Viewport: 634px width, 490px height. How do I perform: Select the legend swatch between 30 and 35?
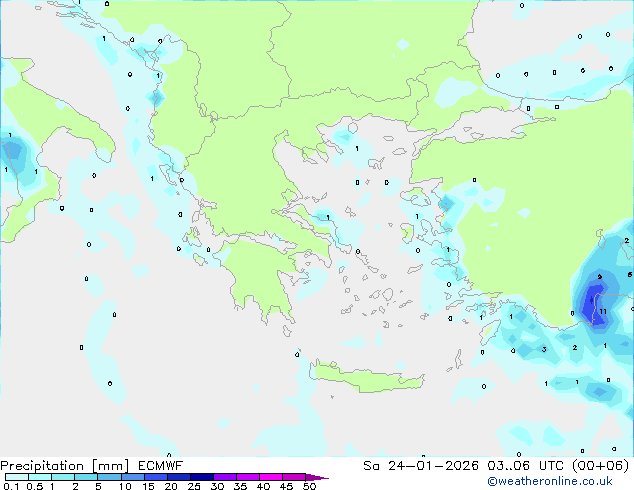225,477
